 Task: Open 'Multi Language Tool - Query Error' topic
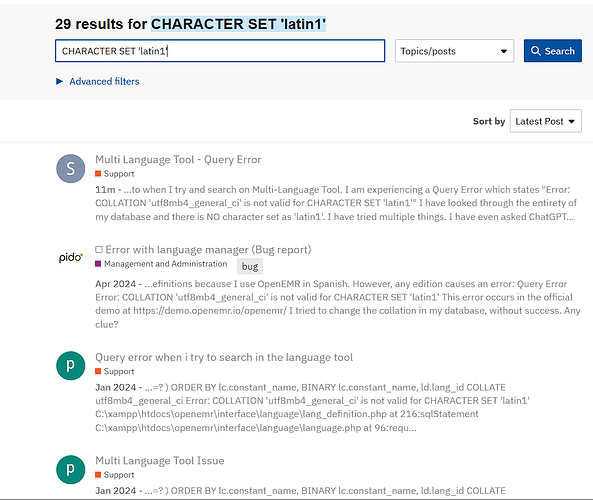(178, 160)
